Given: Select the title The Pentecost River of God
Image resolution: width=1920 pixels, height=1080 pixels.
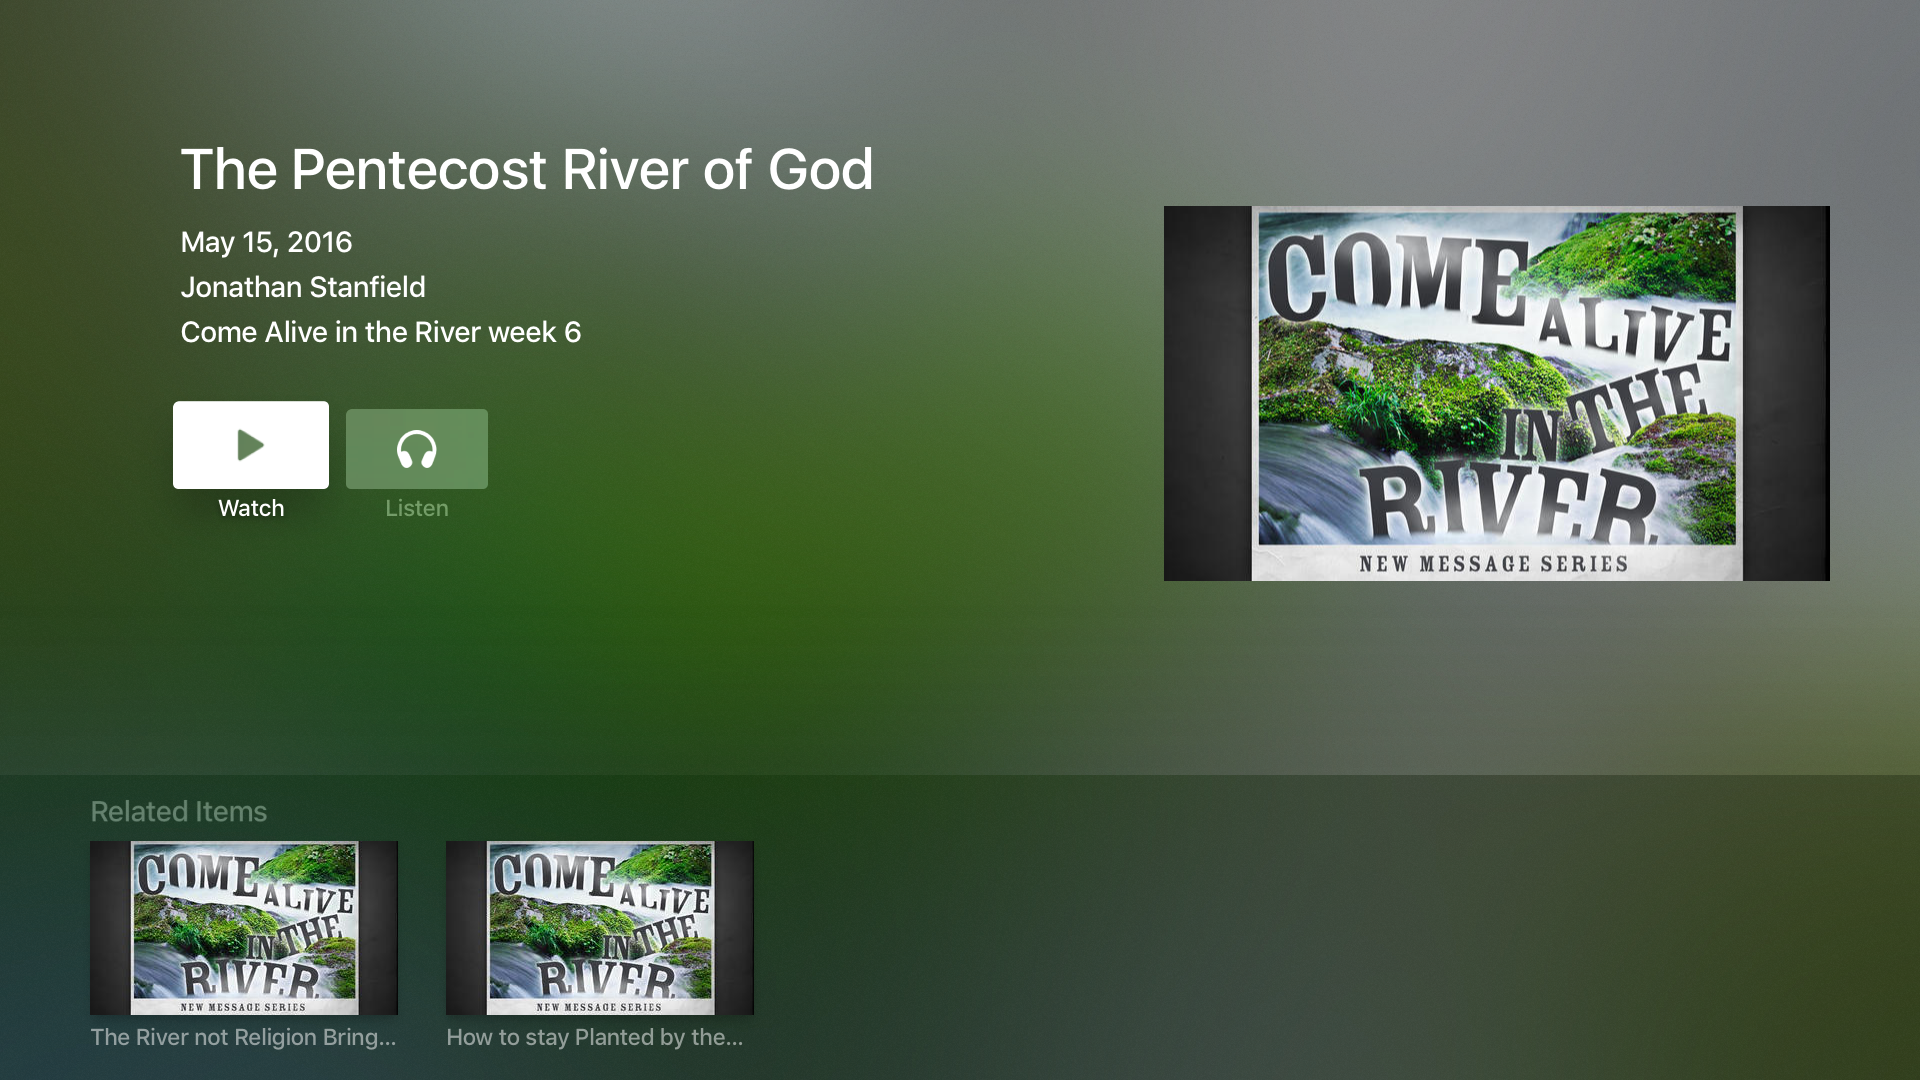Looking at the screenshot, I should tap(527, 169).
